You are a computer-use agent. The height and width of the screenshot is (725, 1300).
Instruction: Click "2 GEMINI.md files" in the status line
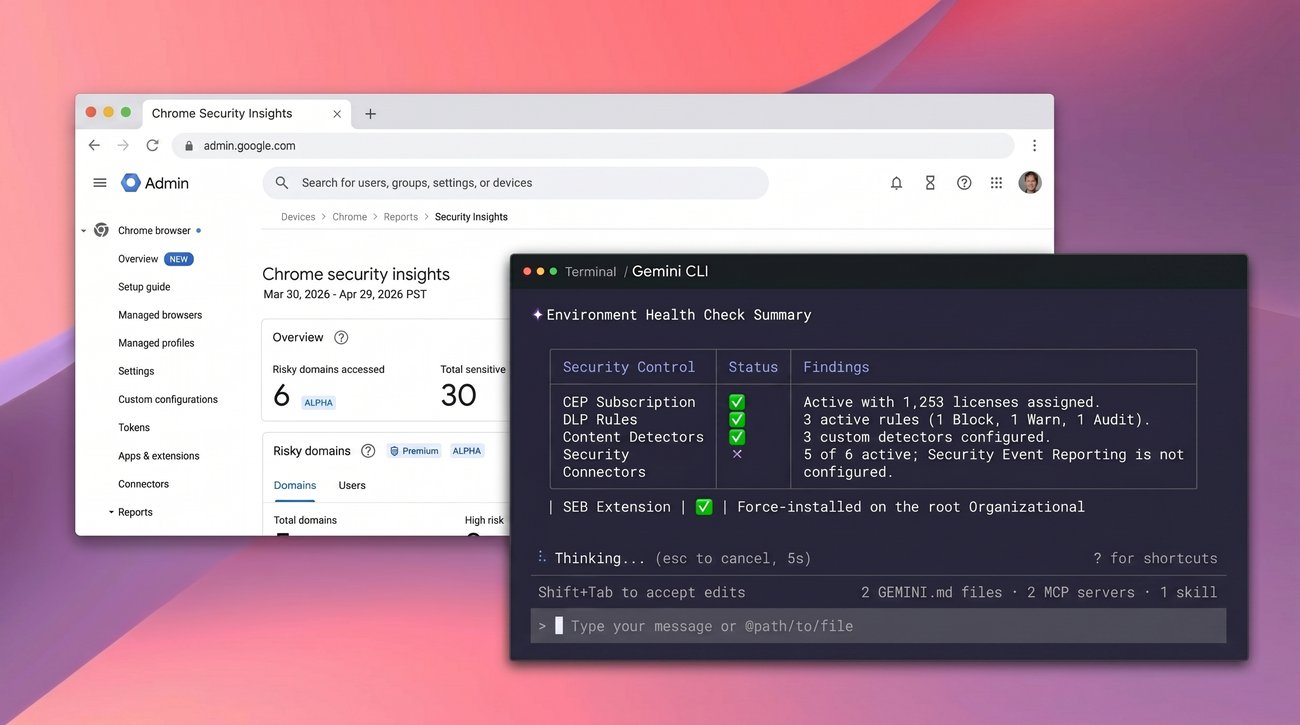932,592
